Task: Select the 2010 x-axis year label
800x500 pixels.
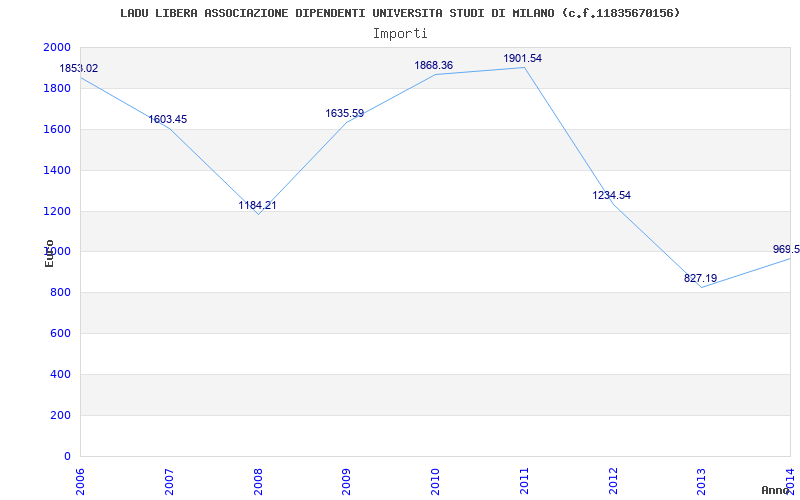Action: coord(436,482)
